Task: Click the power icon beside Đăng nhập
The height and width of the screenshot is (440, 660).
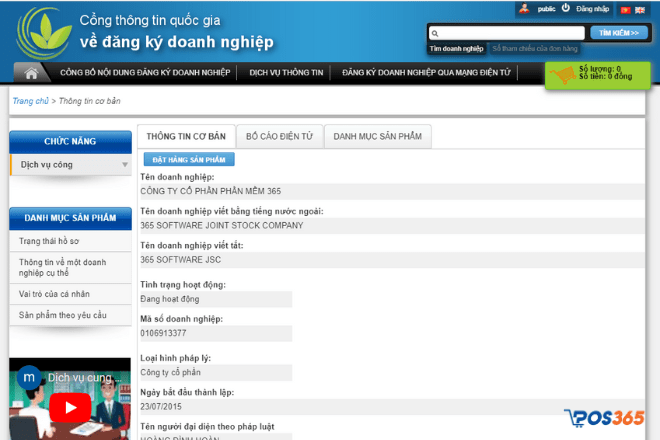Action: point(566,8)
